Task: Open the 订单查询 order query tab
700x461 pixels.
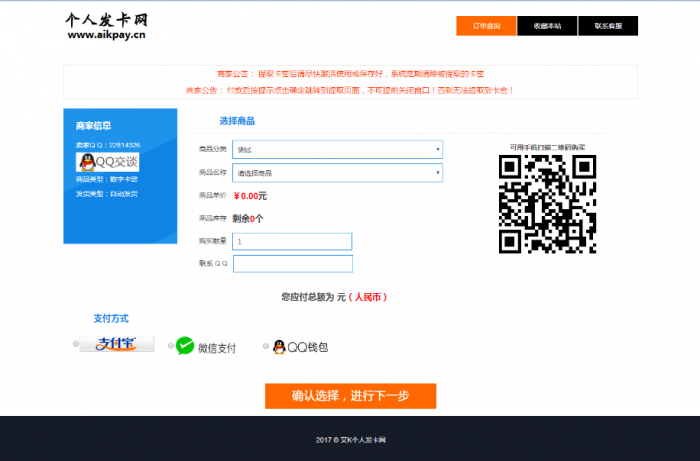Action: click(x=486, y=26)
